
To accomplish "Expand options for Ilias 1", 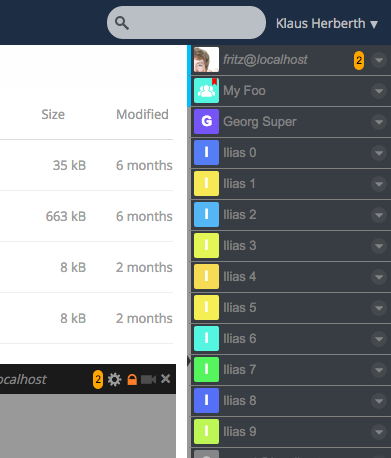I will [x=379, y=184].
